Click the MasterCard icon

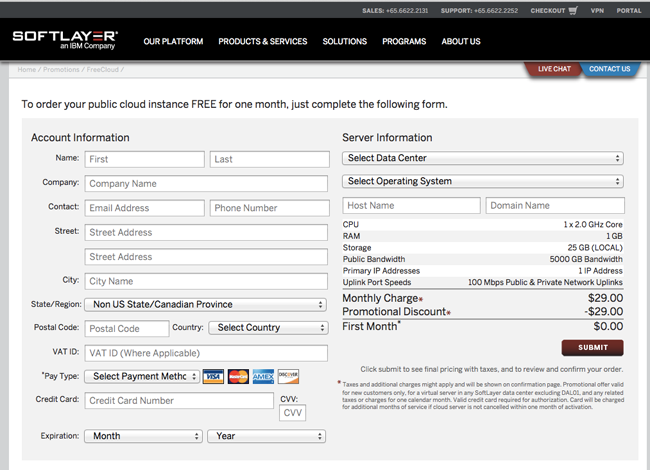click(238, 377)
